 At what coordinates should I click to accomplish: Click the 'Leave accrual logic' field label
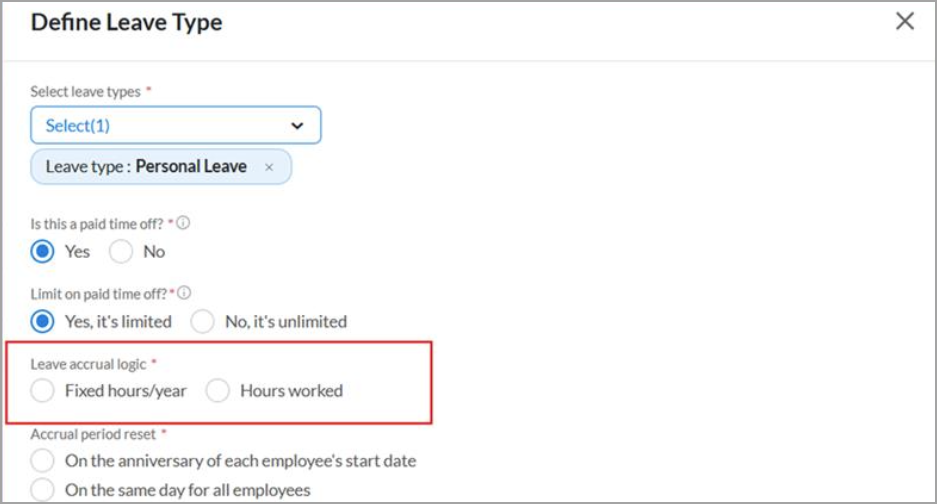pos(89,364)
